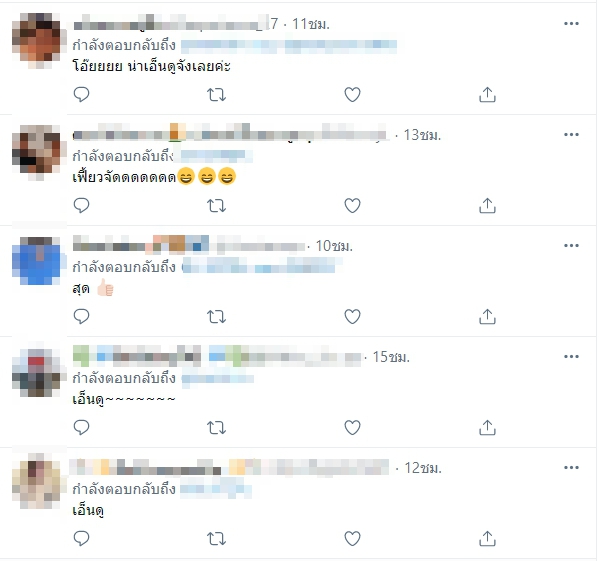Reply to the เอ็นดู~~~~~~~ tweet
601x561 pixels.
[x=81, y=428]
